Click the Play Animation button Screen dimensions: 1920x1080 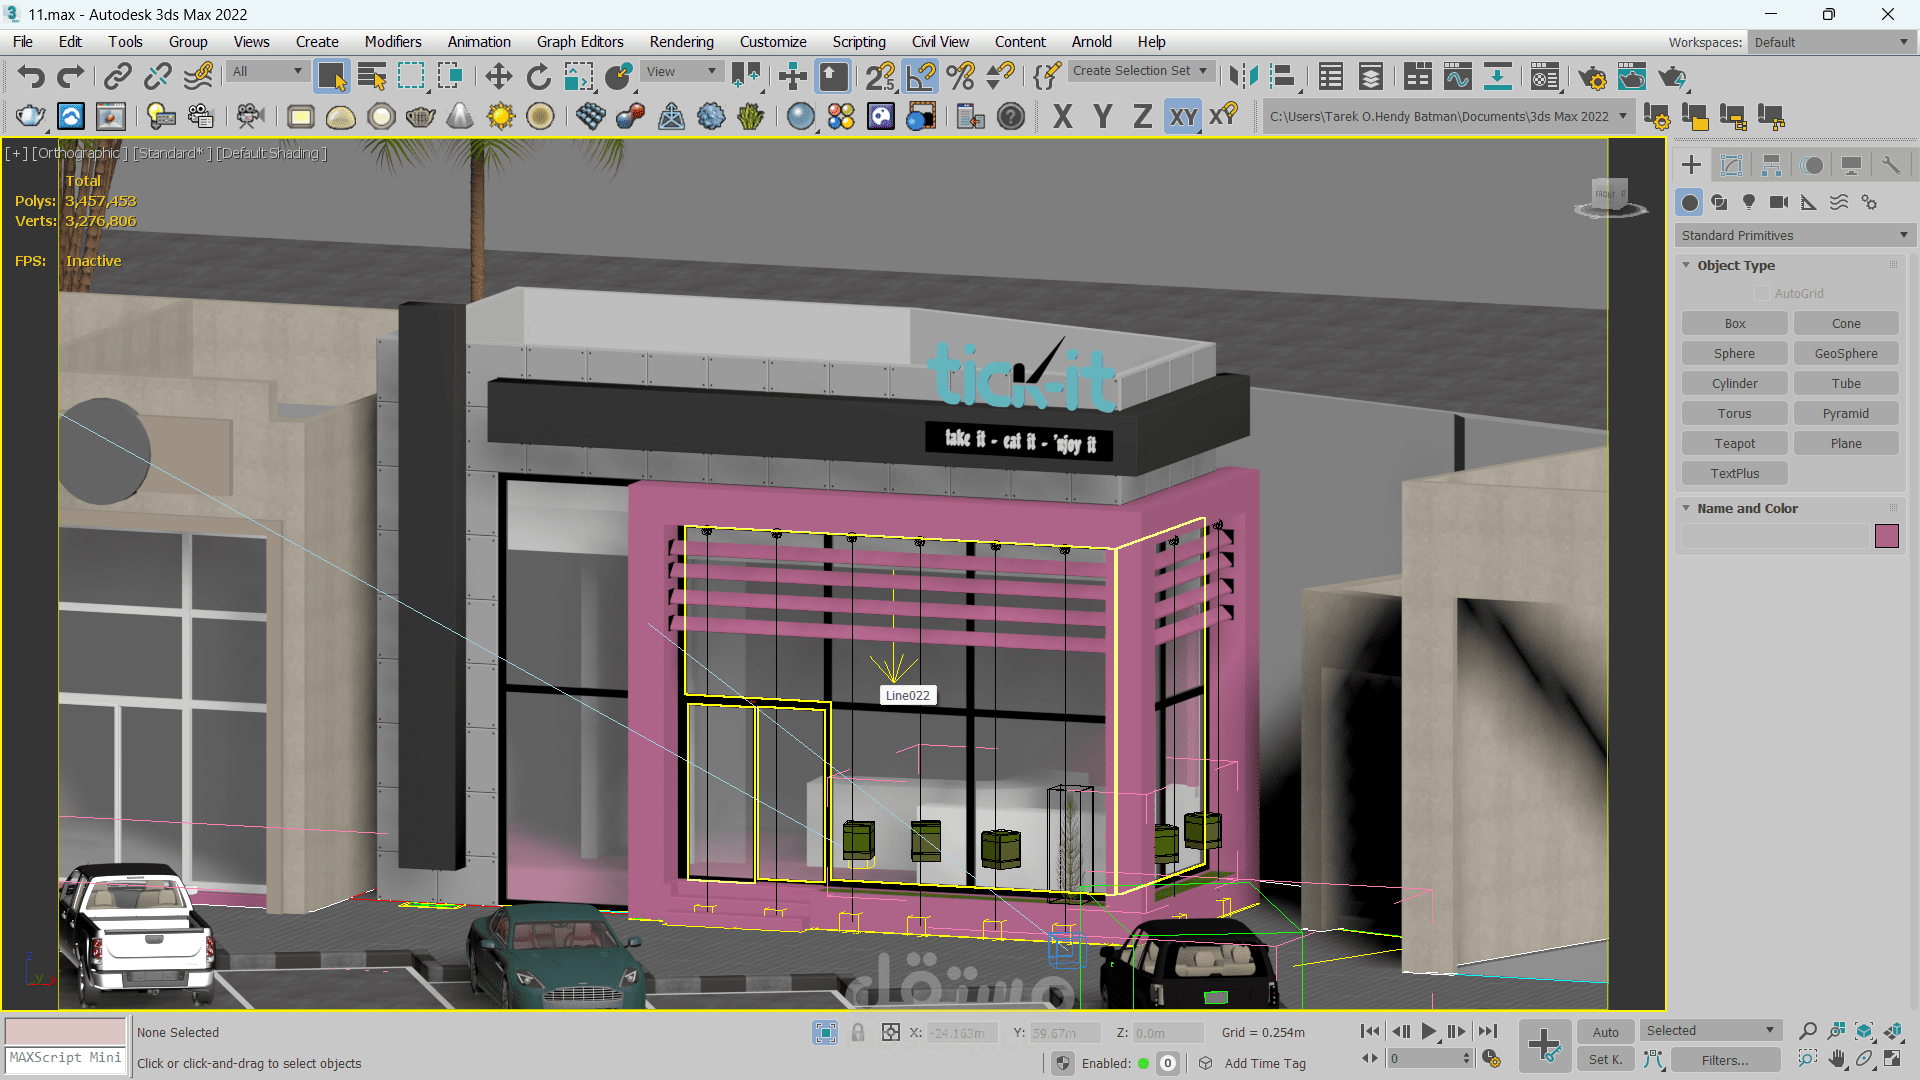tap(1429, 1031)
